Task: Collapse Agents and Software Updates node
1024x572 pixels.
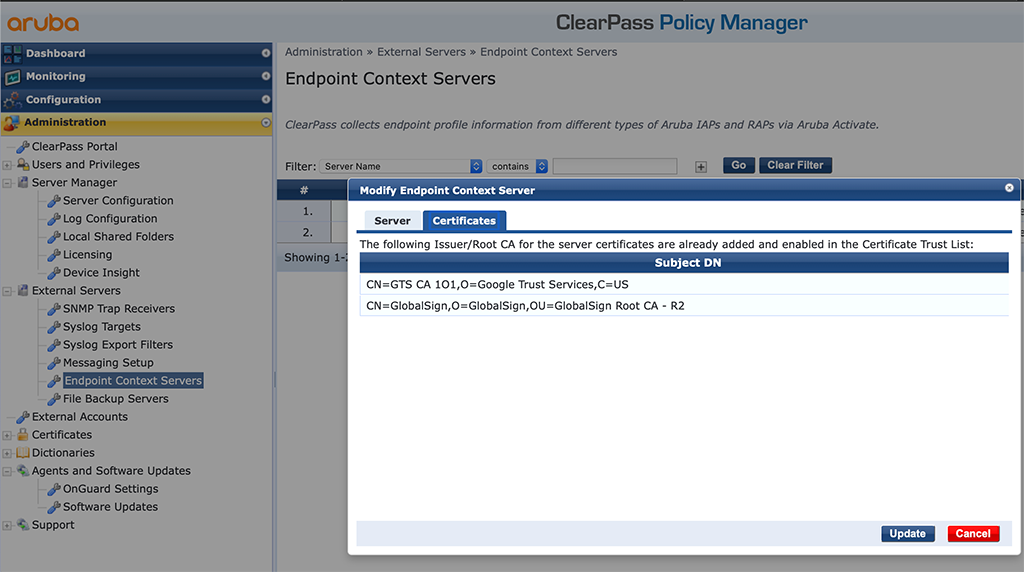Action: pos(7,471)
